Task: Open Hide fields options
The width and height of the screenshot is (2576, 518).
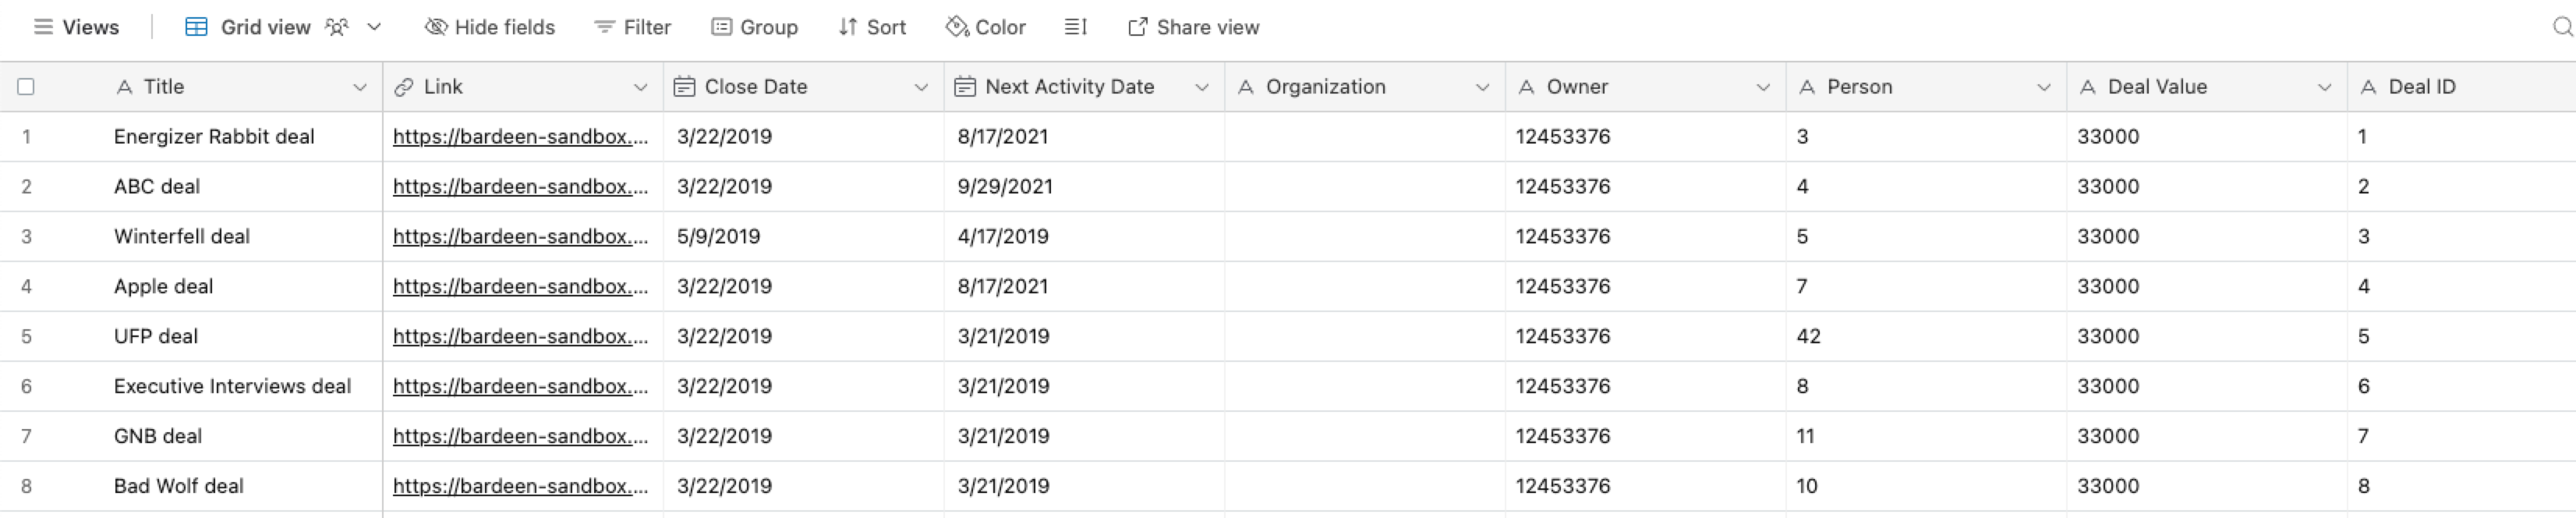Action: click(490, 27)
